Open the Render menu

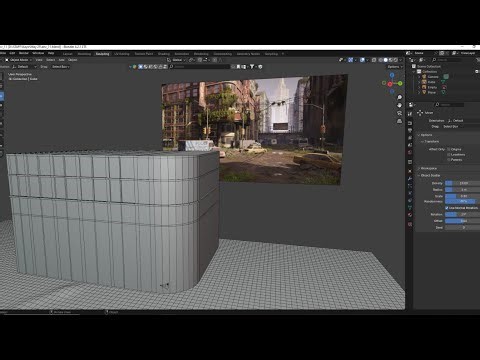point(24,53)
